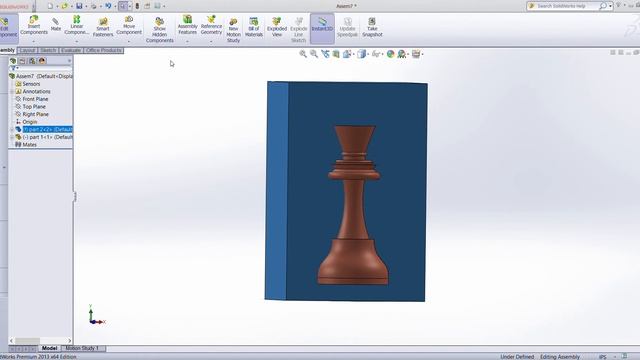Expand the Annotations tree node
The image size is (640, 360).
coord(12,91)
